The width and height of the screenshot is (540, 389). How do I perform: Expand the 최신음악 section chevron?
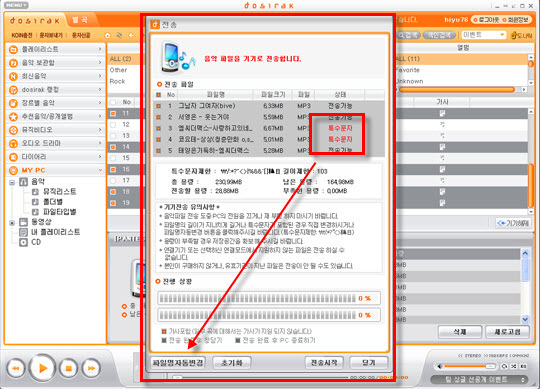click(x=100, y=76)
